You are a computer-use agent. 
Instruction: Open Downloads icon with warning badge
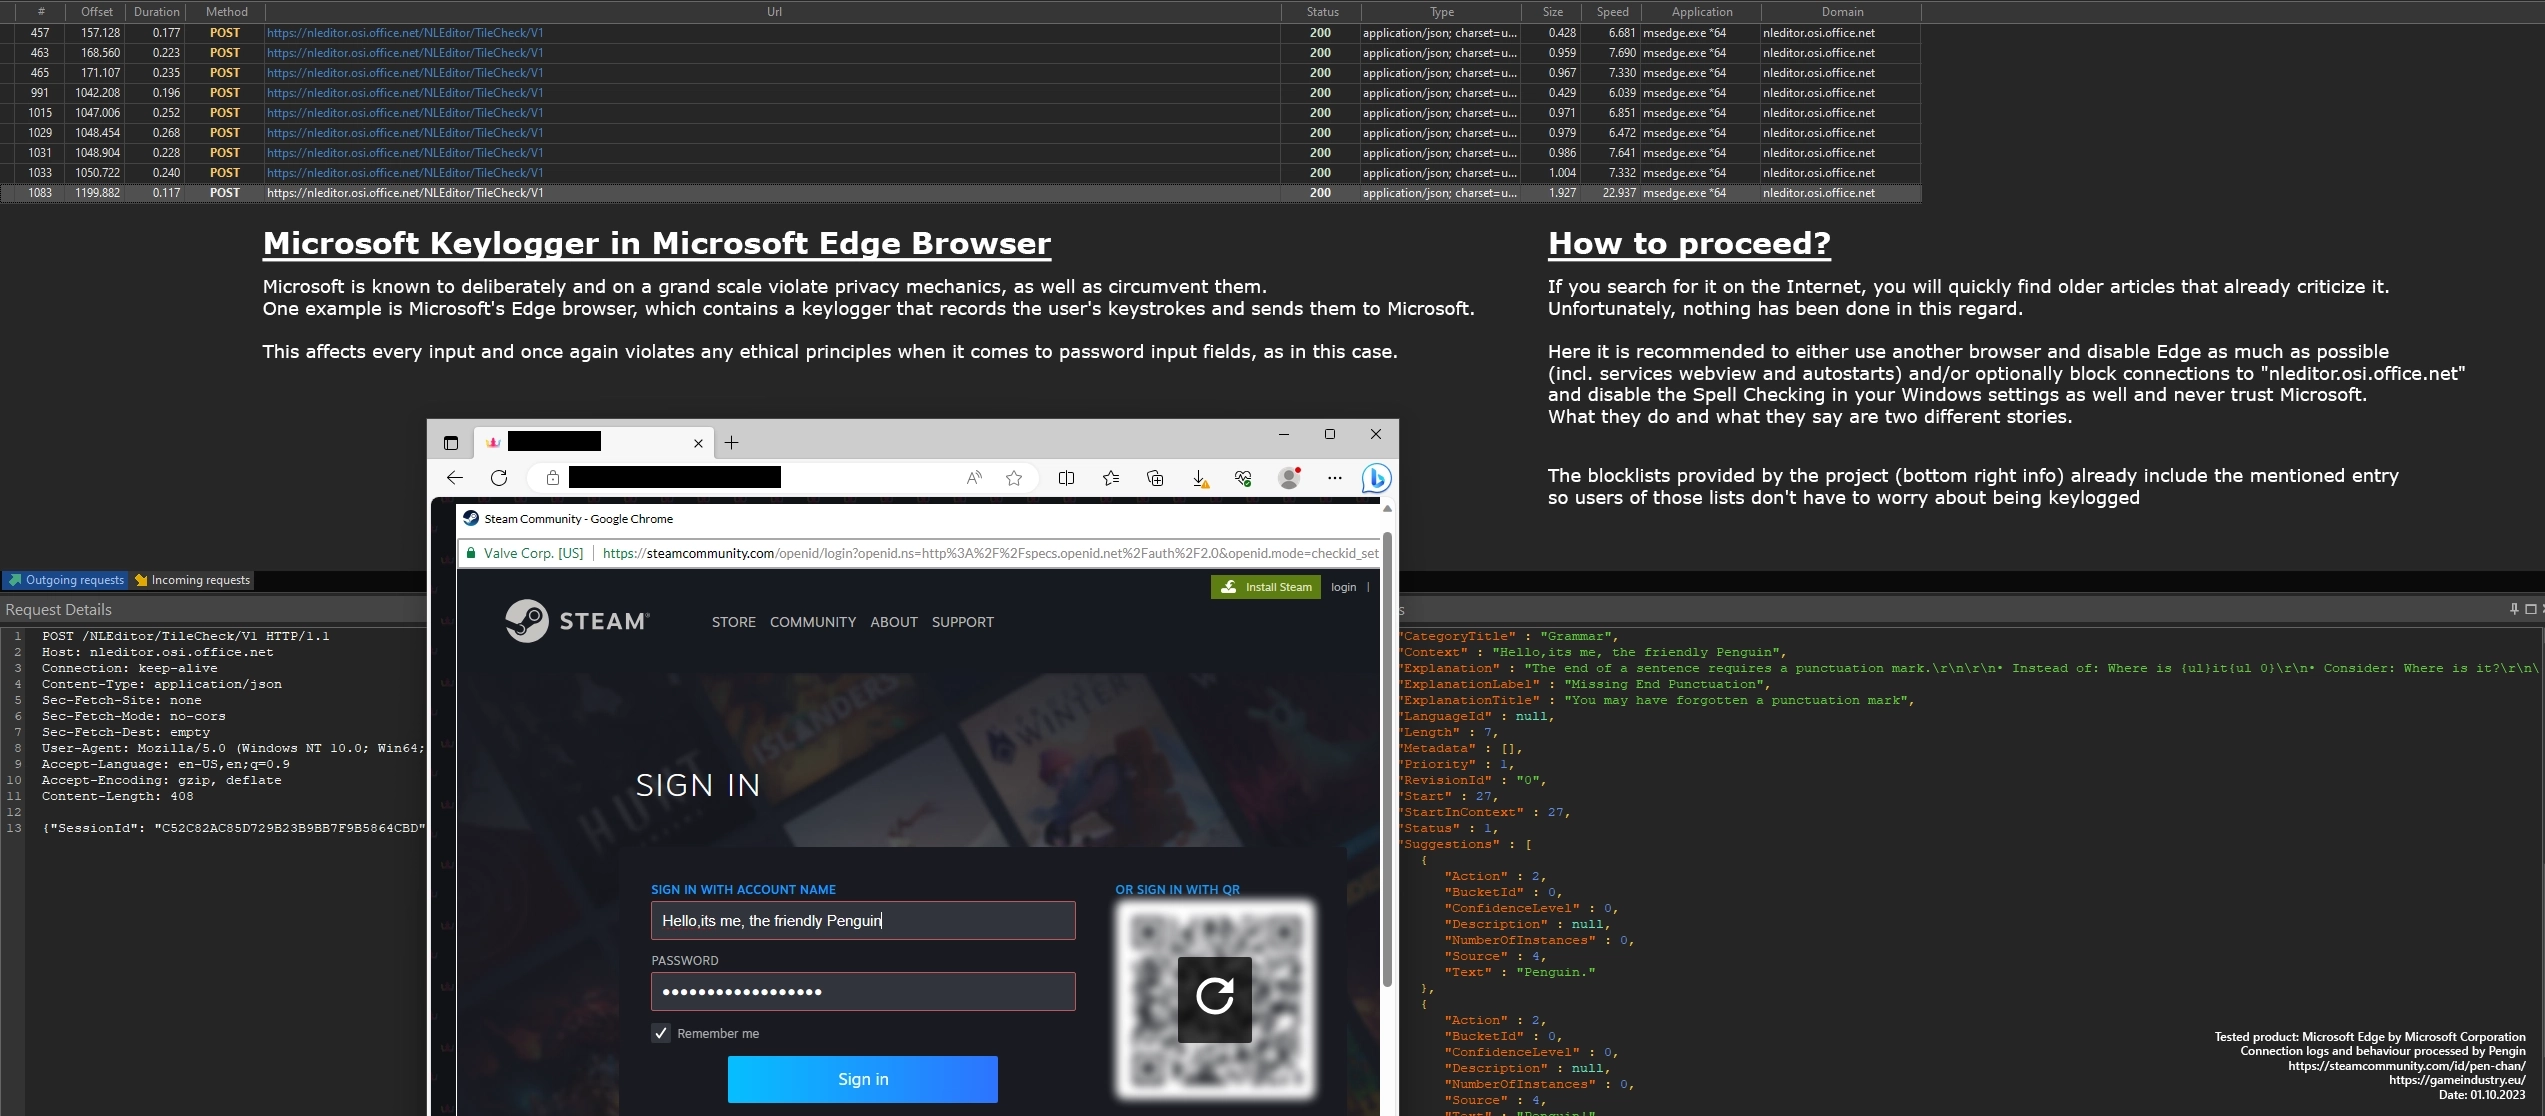pyautogui.click(x=1199, y=478)
